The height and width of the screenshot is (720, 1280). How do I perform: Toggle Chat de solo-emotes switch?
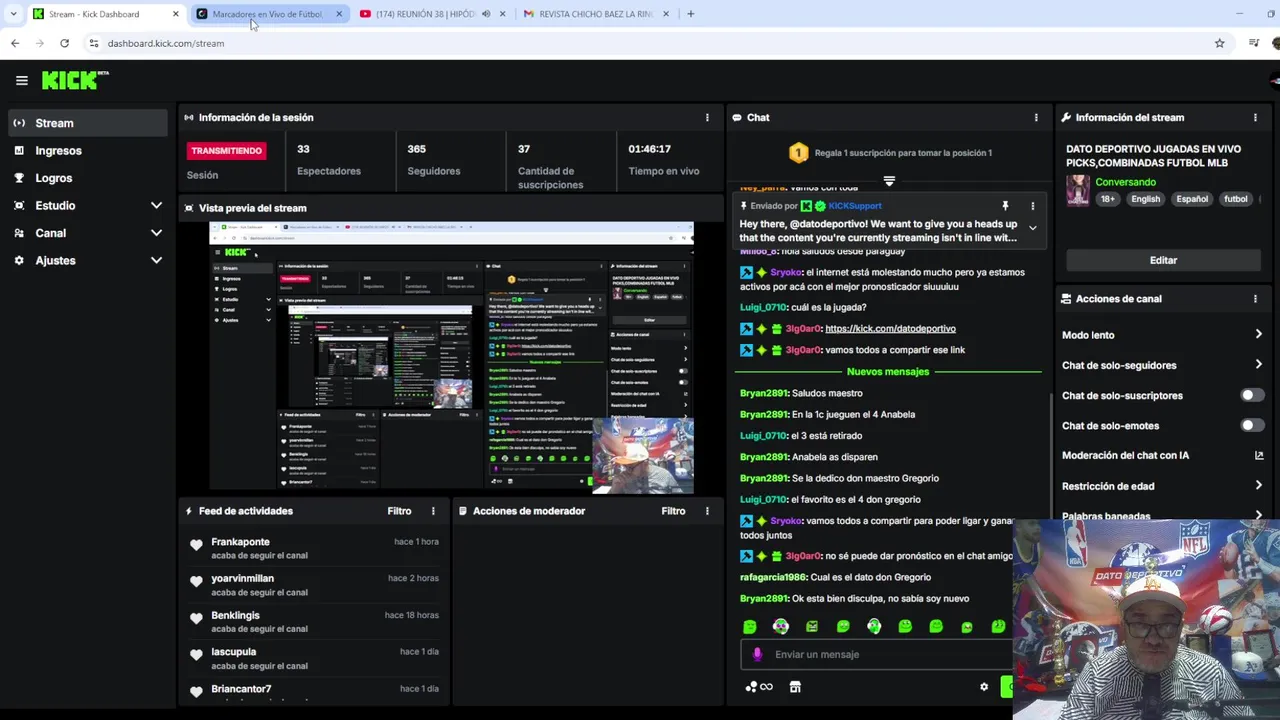coord(1251,426)
